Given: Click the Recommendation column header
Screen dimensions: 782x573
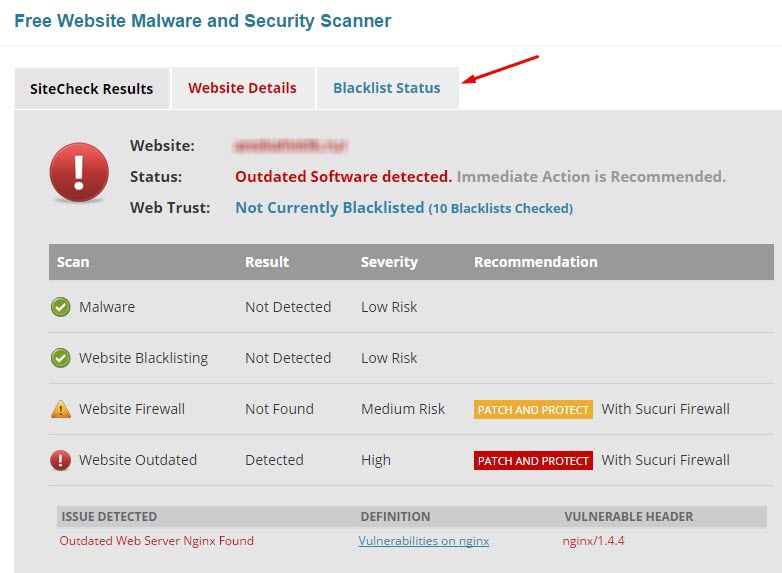Looking at the screenshot, I should (x=535, y=262).
